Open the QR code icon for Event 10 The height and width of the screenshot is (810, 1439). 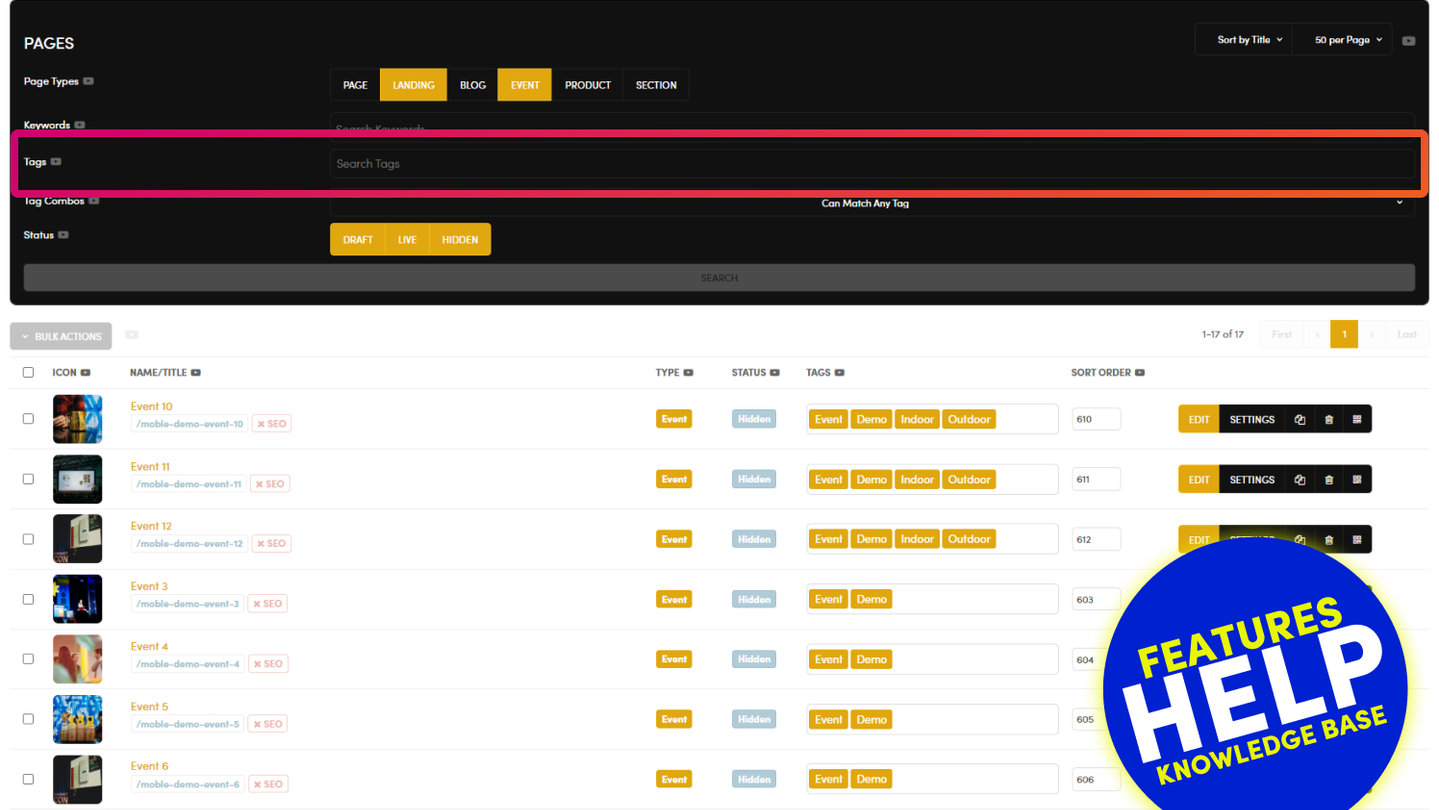[1357, 420]
